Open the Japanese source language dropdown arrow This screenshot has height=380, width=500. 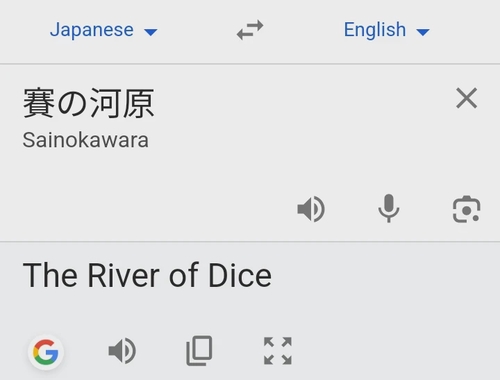click(x=151, y=32)
